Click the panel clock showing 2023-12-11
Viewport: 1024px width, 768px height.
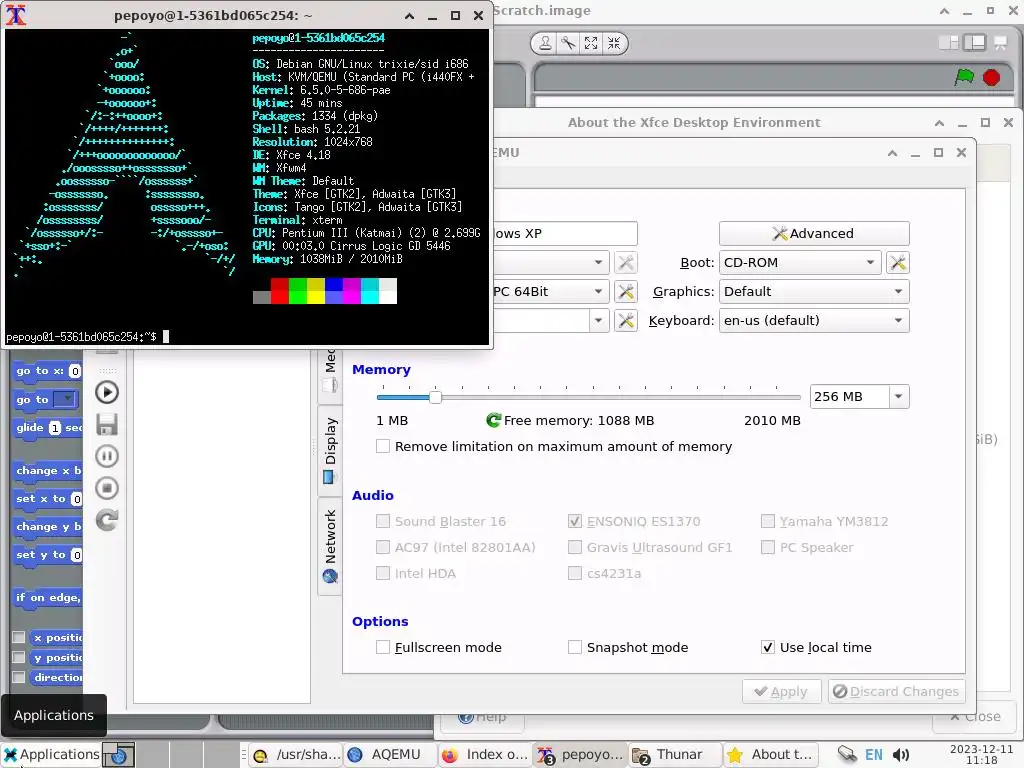(x=981, y=754)
